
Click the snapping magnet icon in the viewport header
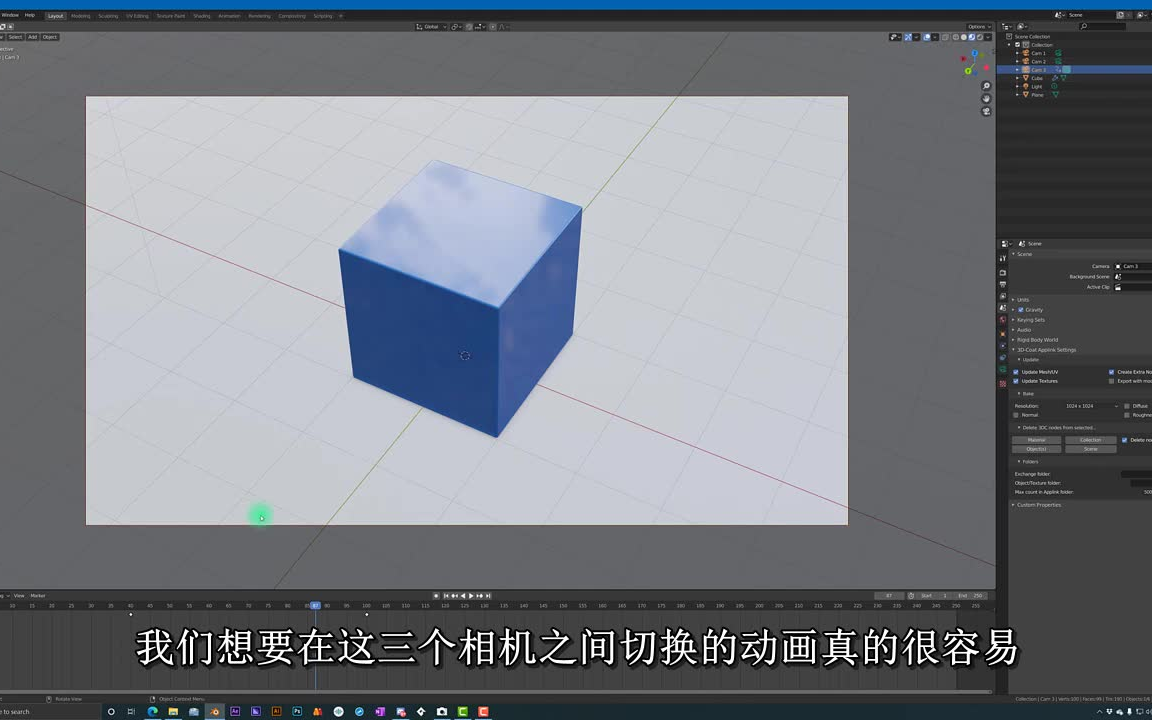point(469,27)
